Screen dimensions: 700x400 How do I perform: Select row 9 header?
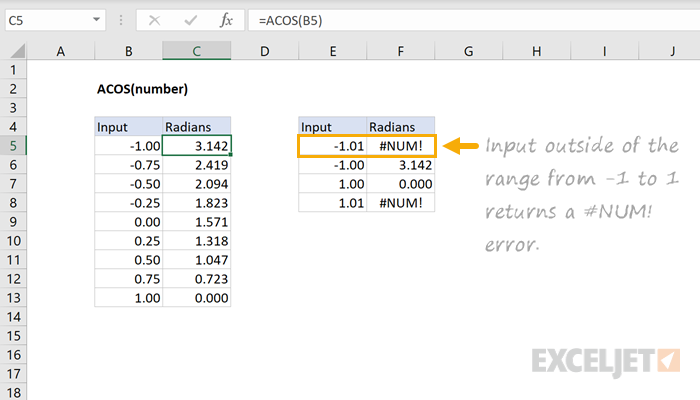tap(13, 222)
